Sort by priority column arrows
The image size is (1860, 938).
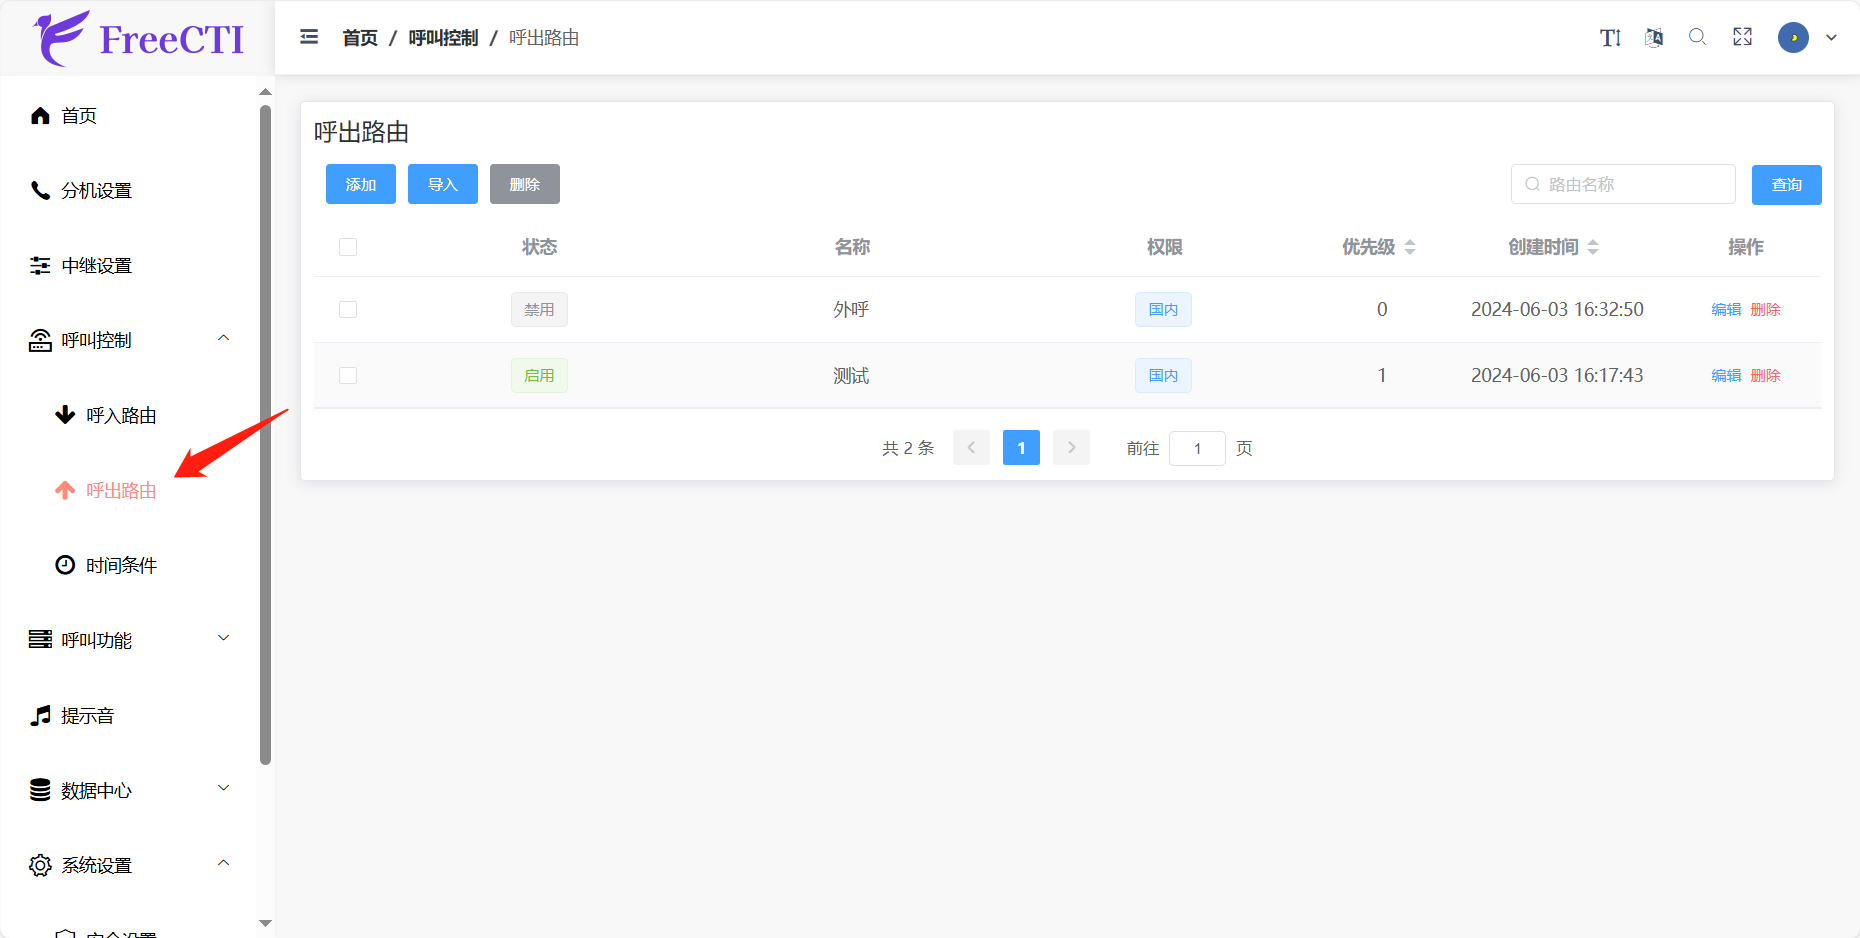[x=1410, y=247]
